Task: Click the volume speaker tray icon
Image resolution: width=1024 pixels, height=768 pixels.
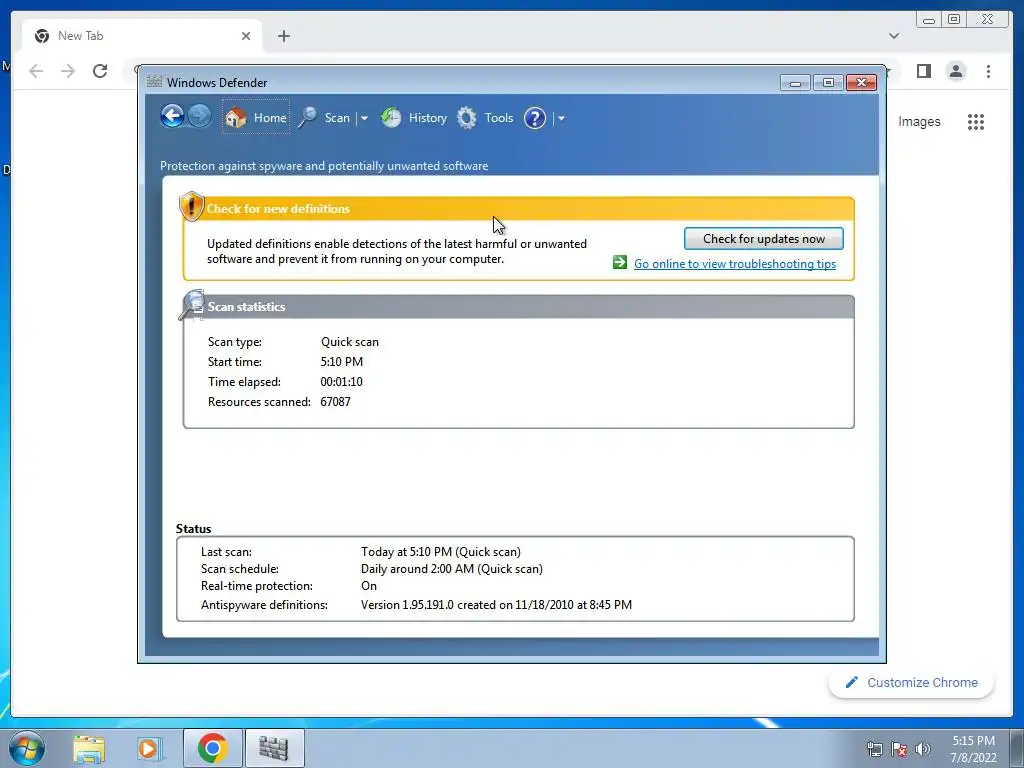Action: click(922, 749)
